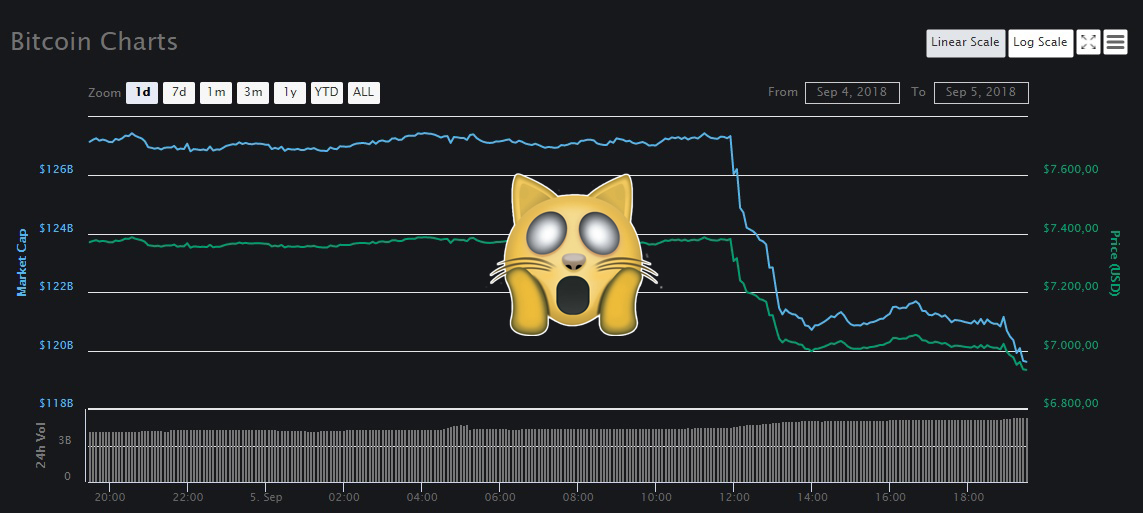Click the $122B market cap tick

pyautogui.click(x=56, y=286)
